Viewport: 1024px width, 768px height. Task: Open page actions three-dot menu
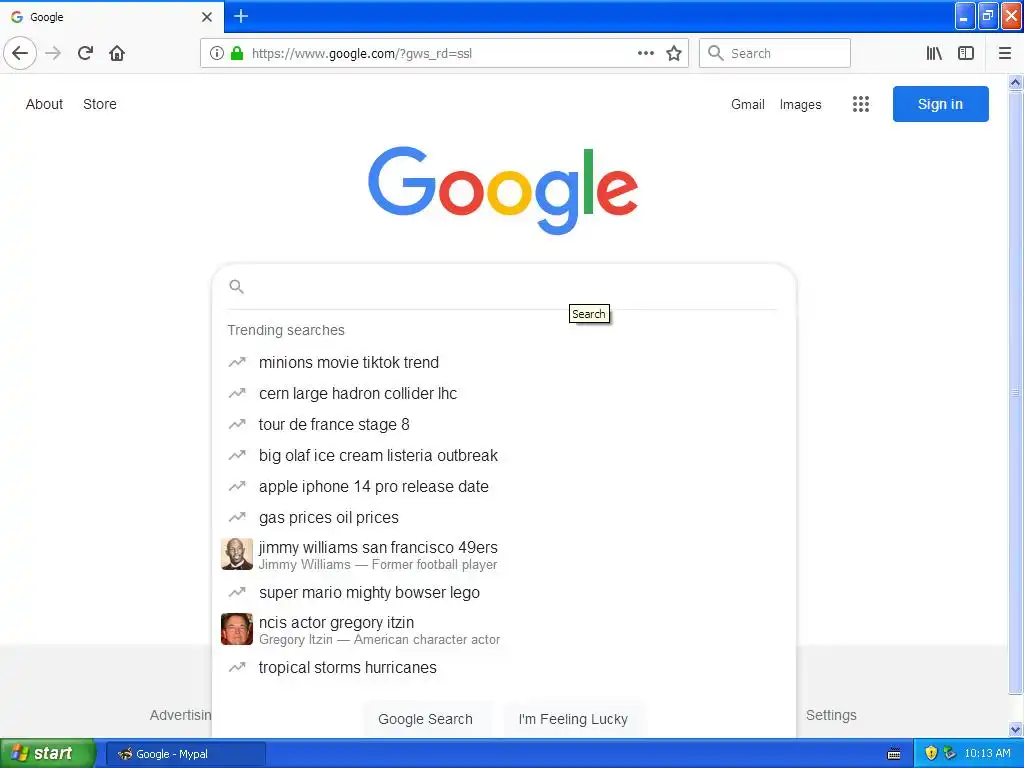646,53
